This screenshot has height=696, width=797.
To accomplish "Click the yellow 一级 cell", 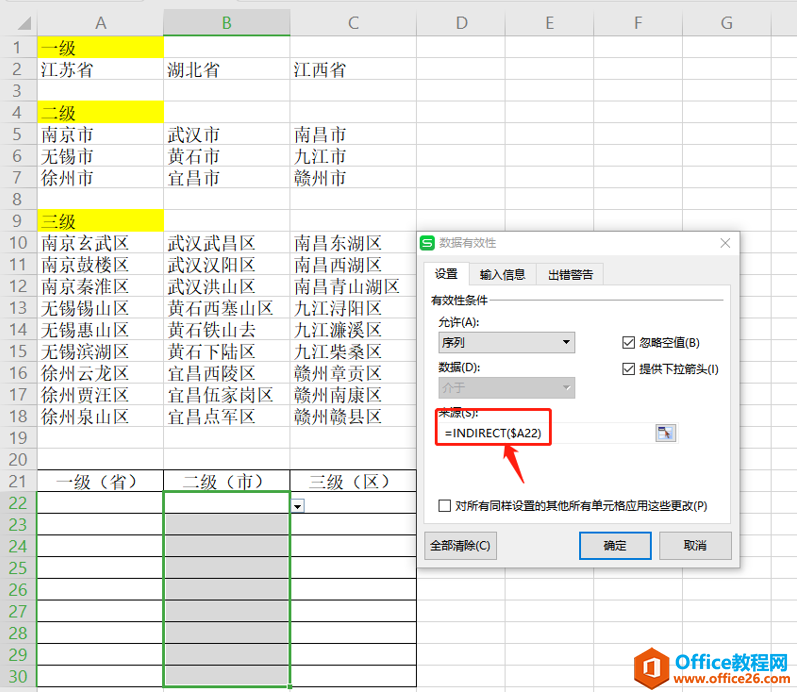I will pyautogui.click(x=100, y=47).
